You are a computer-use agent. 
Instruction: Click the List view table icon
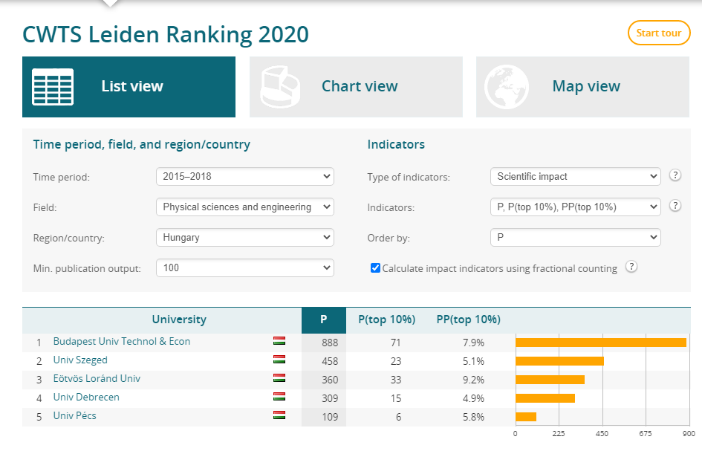point(53,87)
